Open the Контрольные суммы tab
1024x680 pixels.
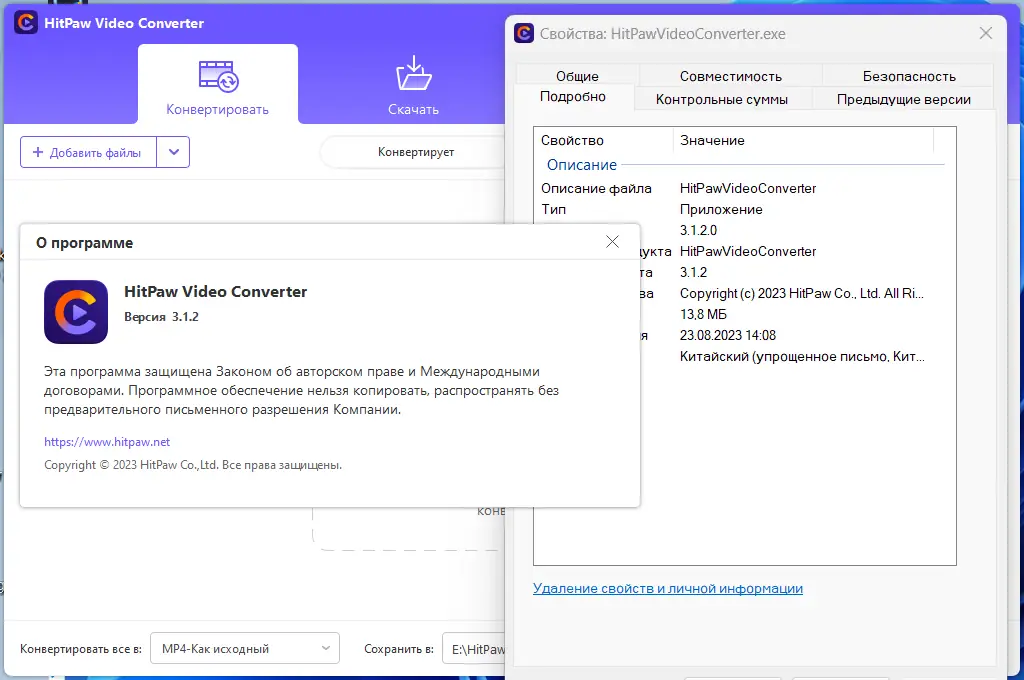(722, 99)
